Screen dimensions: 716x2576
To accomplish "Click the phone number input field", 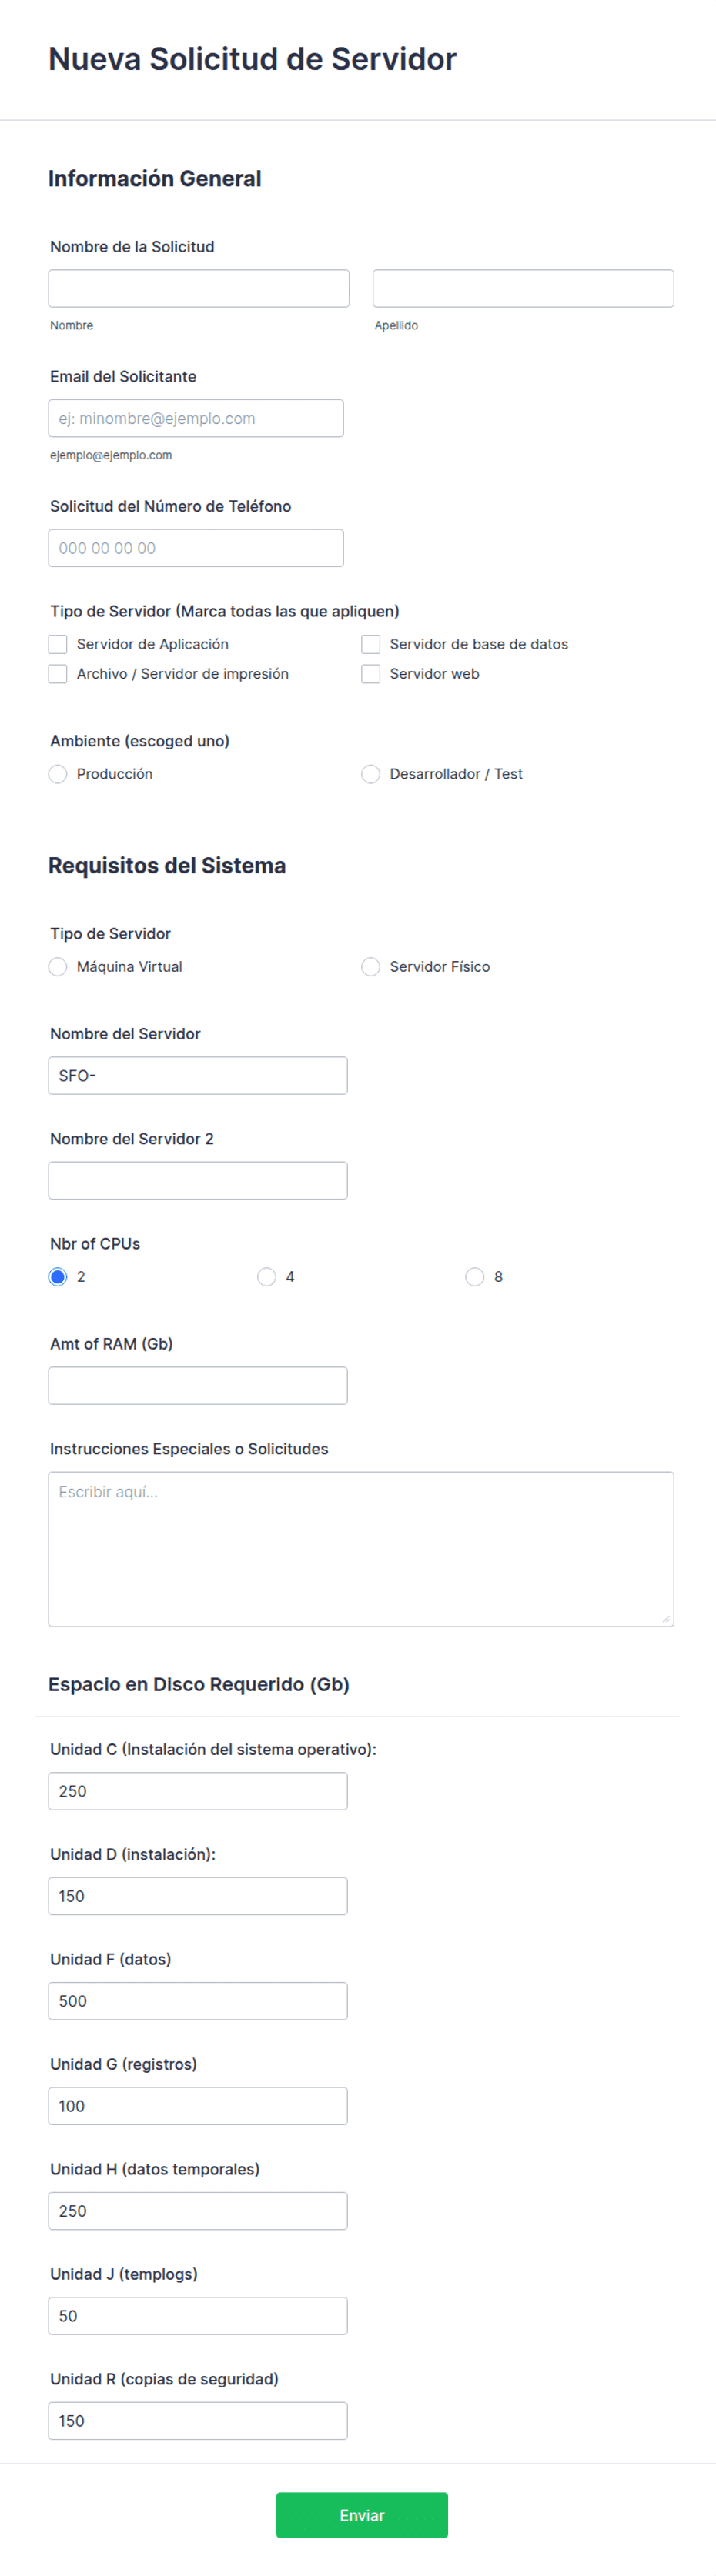I will click(196, 548).
